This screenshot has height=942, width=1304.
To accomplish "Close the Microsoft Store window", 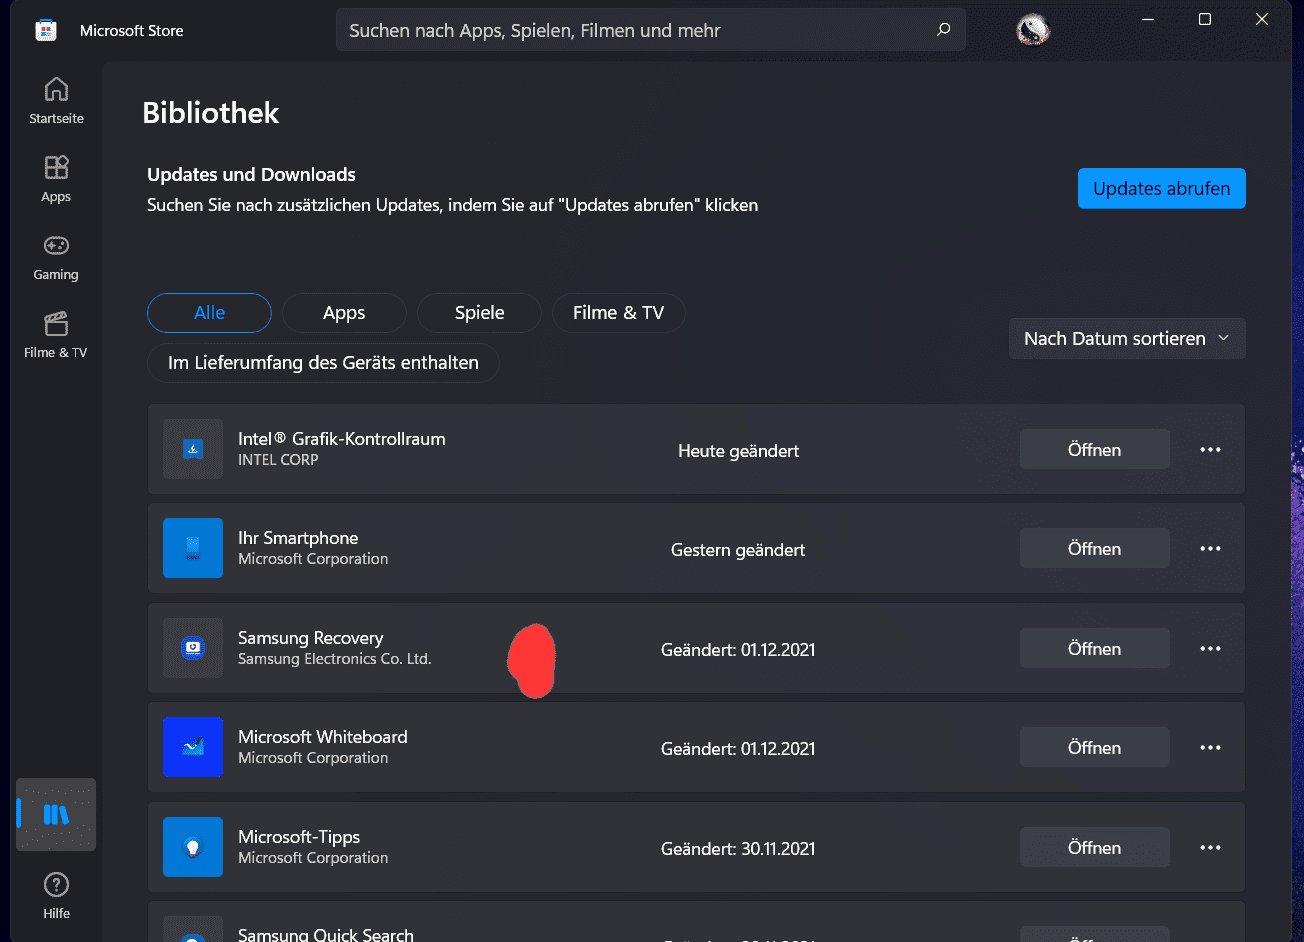I will pos(1262,20).
